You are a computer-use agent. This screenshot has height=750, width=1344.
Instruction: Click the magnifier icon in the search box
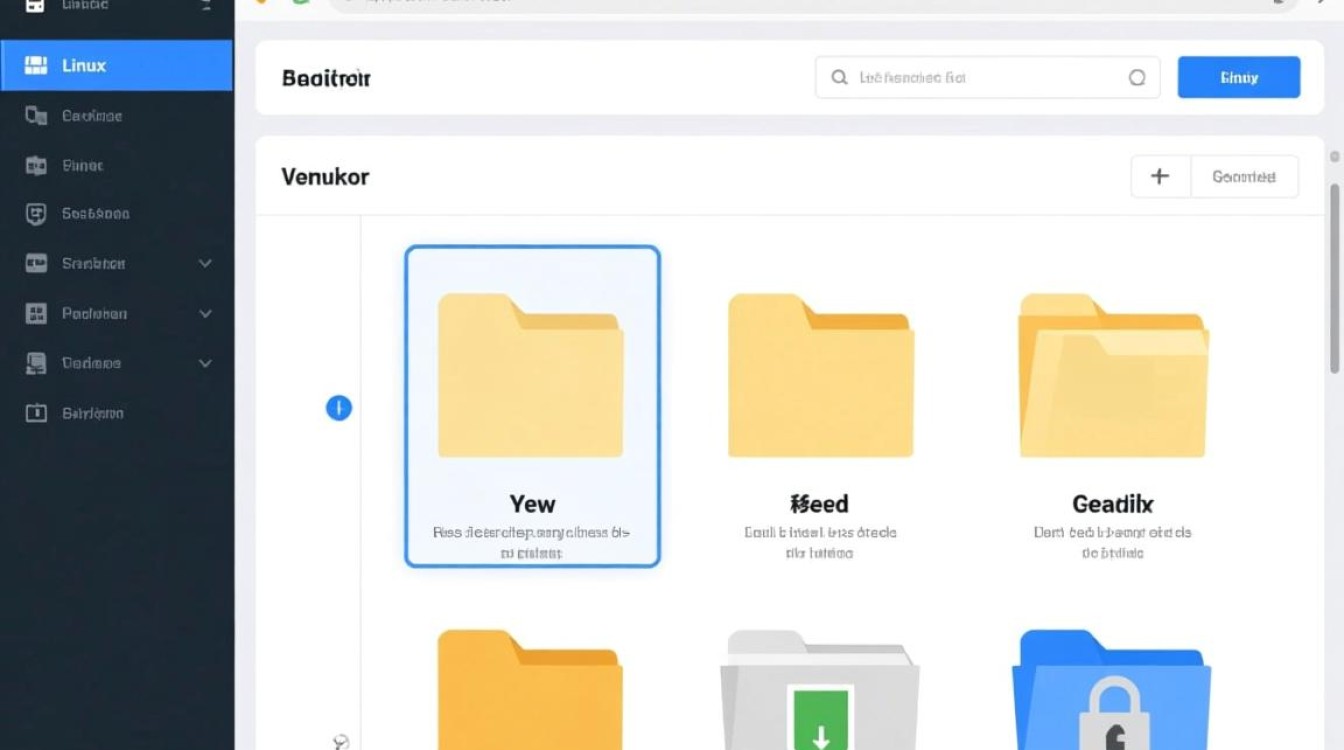tap(839, 78)
